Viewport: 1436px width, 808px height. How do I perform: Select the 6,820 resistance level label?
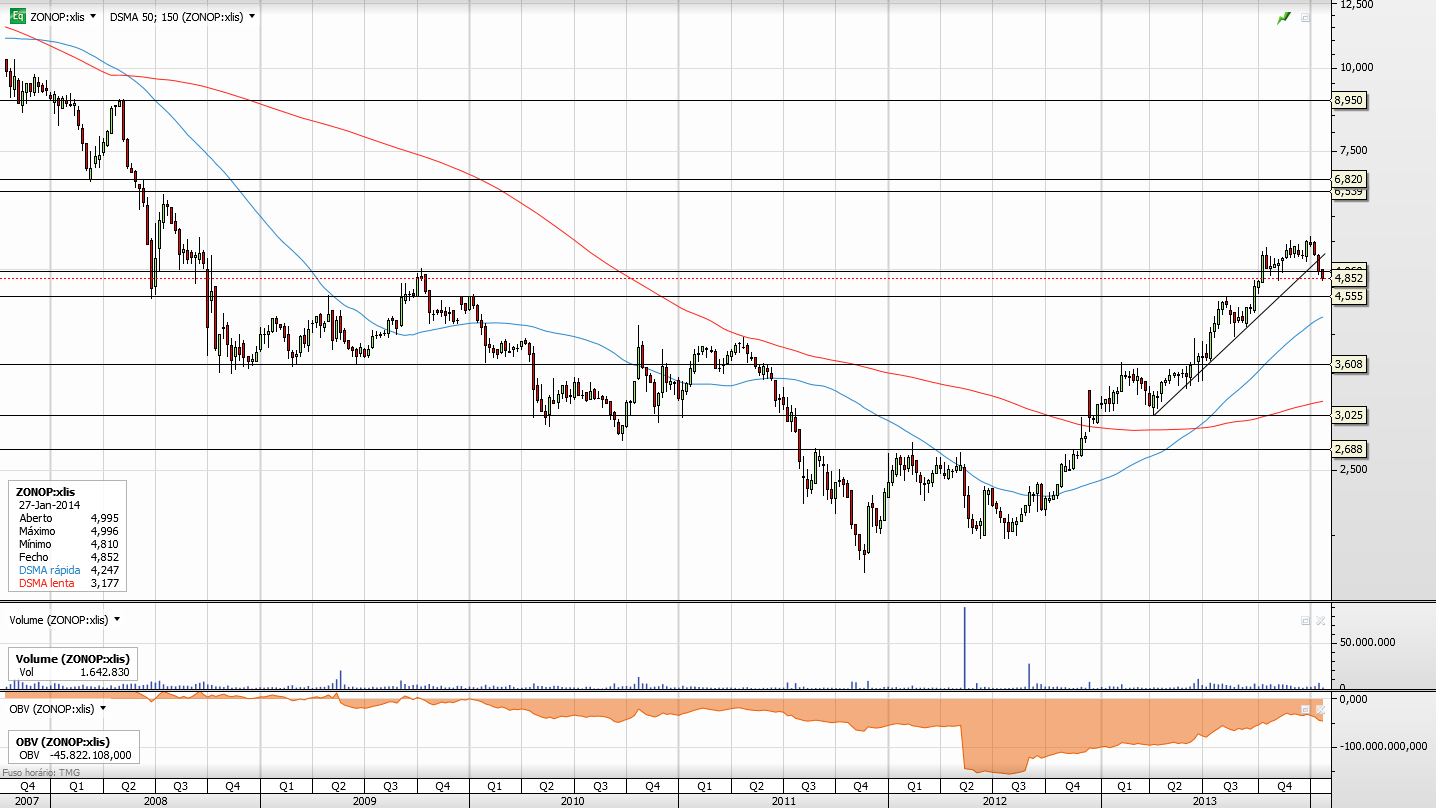(x=1349, y=179)
